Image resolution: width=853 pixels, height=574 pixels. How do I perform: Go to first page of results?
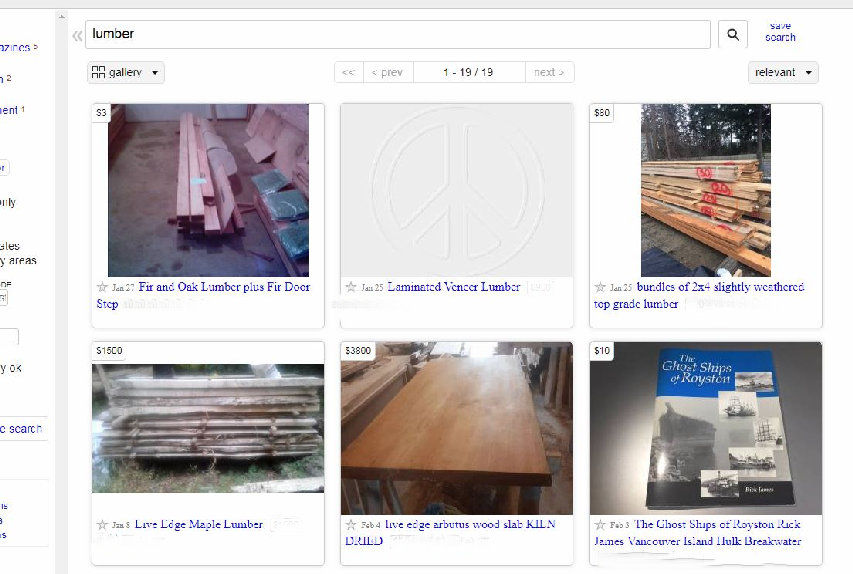(349, 72)
